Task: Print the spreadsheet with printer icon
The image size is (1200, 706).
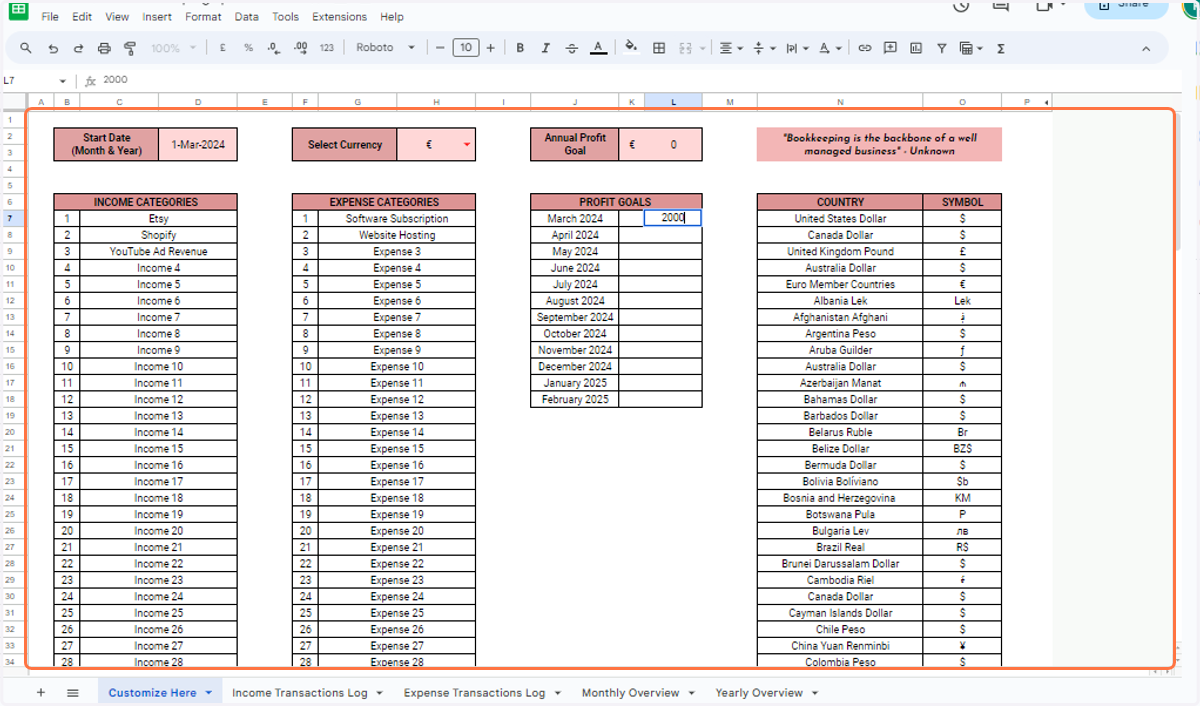Action: pos(104,48)
